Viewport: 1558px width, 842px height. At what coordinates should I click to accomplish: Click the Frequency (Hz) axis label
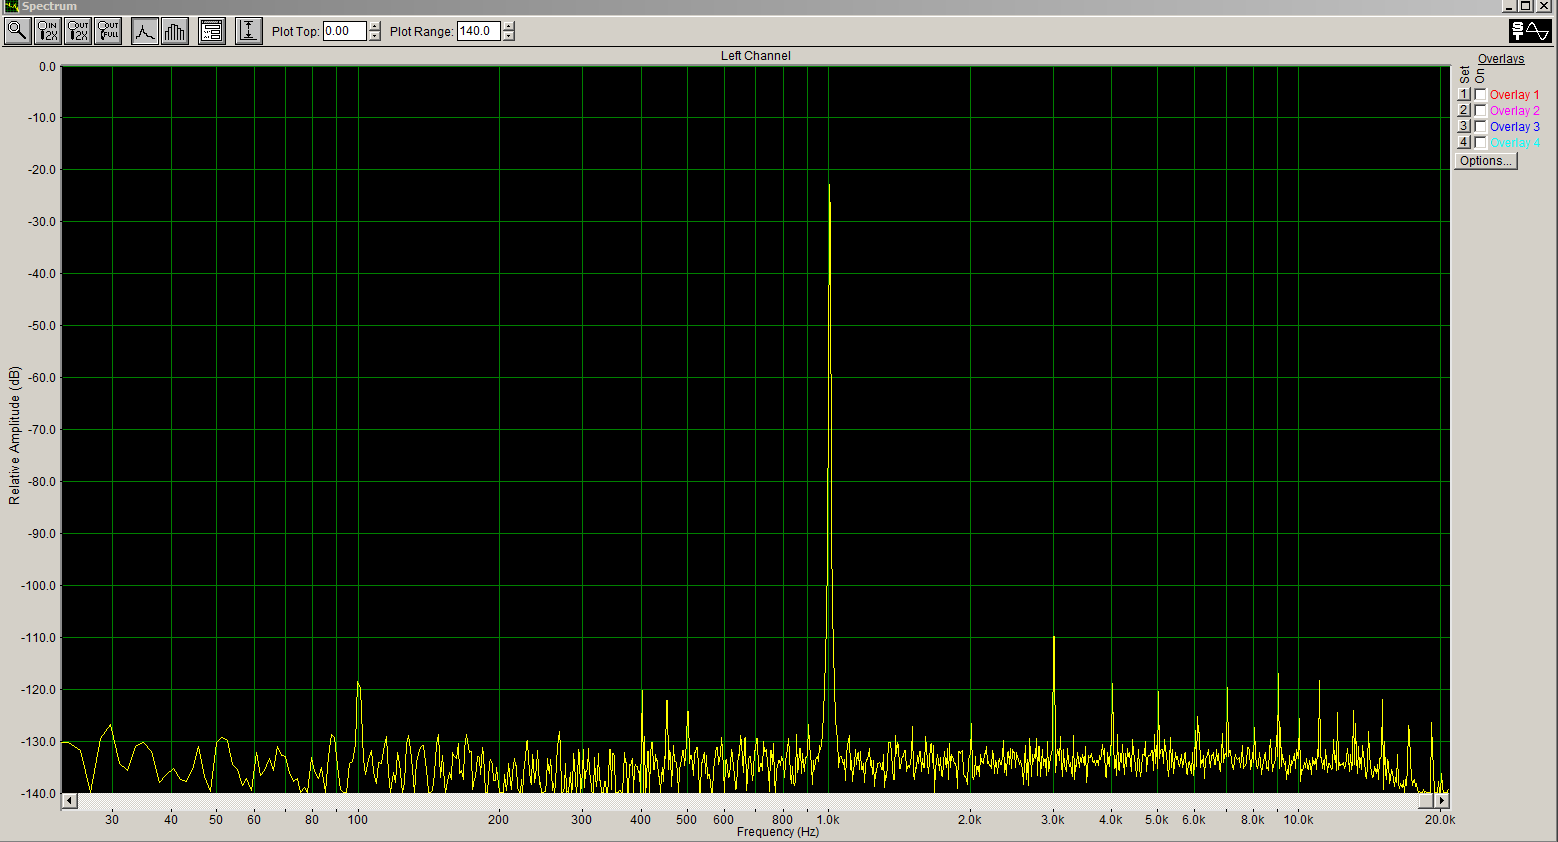(x=777, y=832)
